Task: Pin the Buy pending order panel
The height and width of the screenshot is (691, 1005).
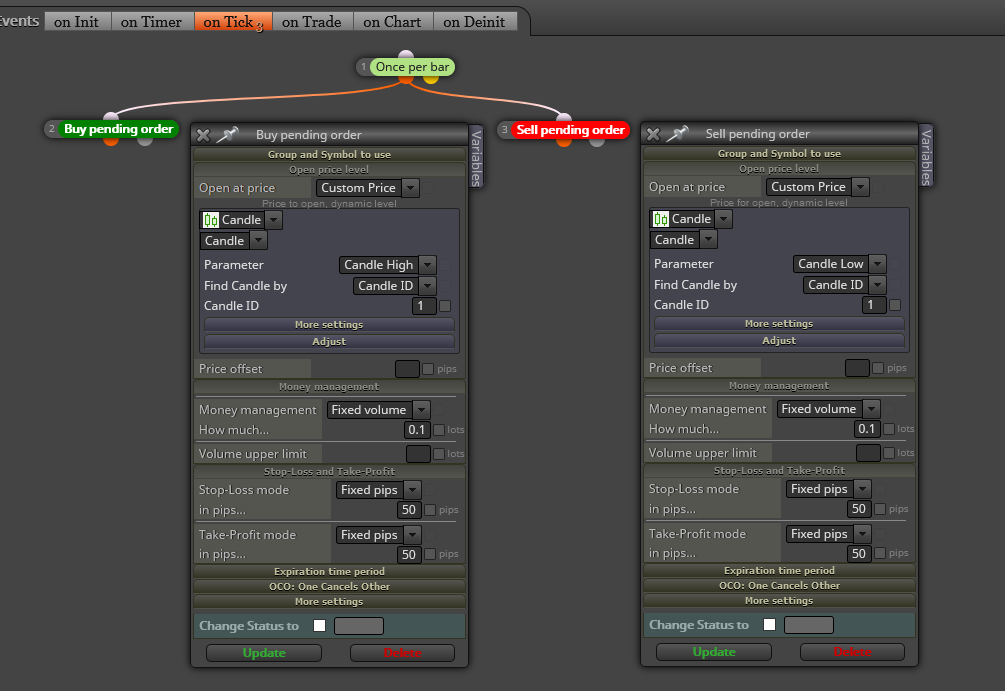Action: click(228, 134)
